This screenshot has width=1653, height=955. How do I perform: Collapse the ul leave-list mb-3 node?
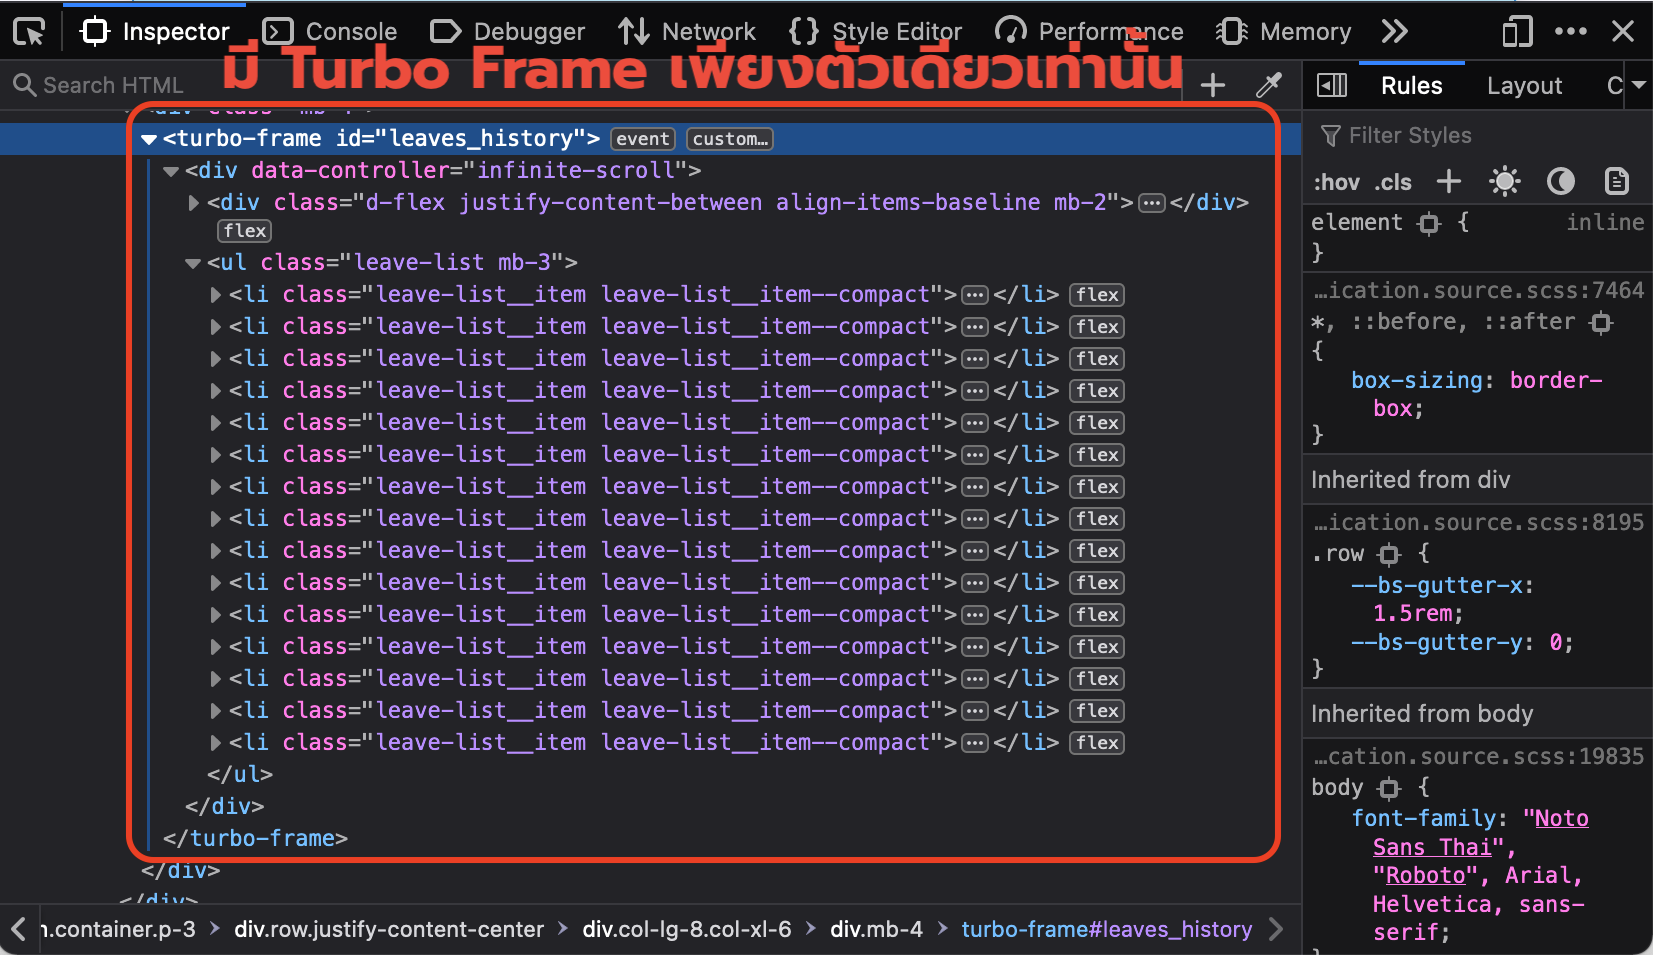point(193,263)
